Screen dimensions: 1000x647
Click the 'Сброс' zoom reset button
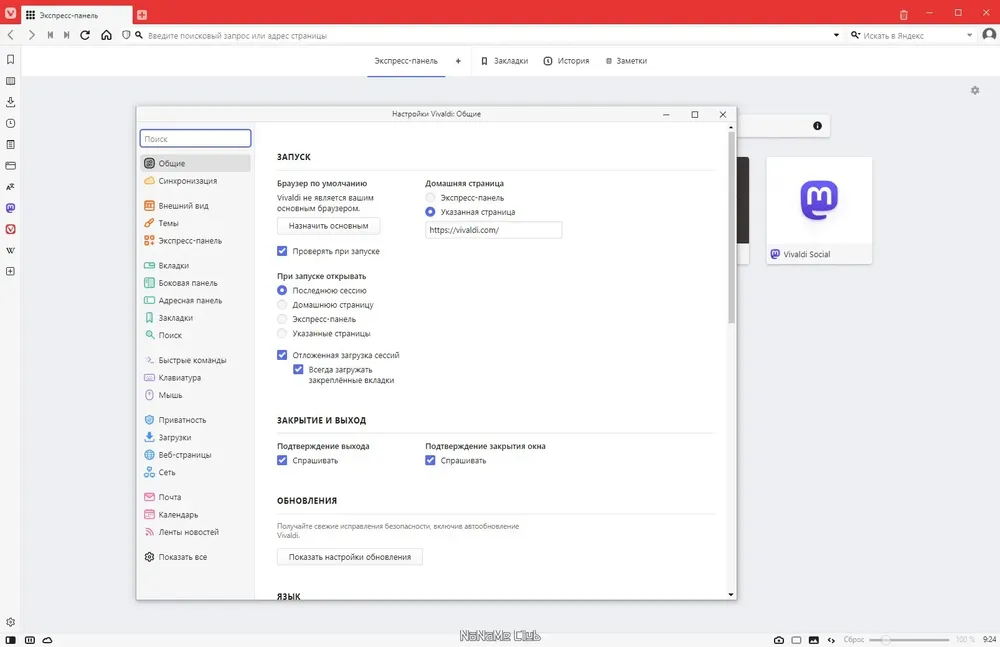pos(853,639)
